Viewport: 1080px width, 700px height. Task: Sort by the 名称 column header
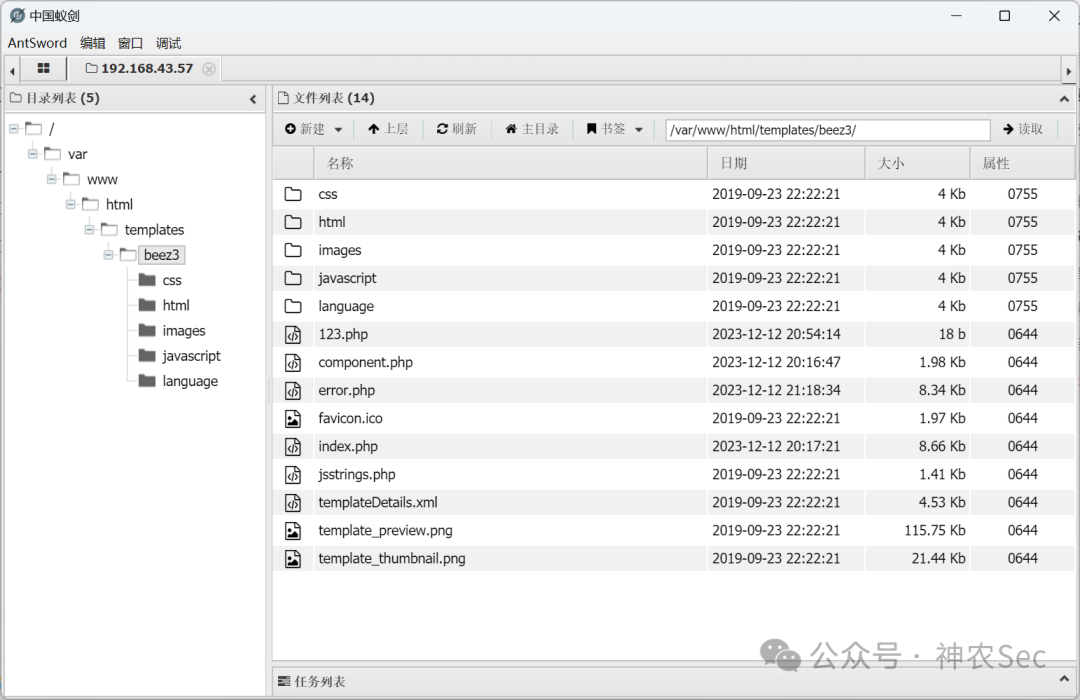(x=510, y=163)
